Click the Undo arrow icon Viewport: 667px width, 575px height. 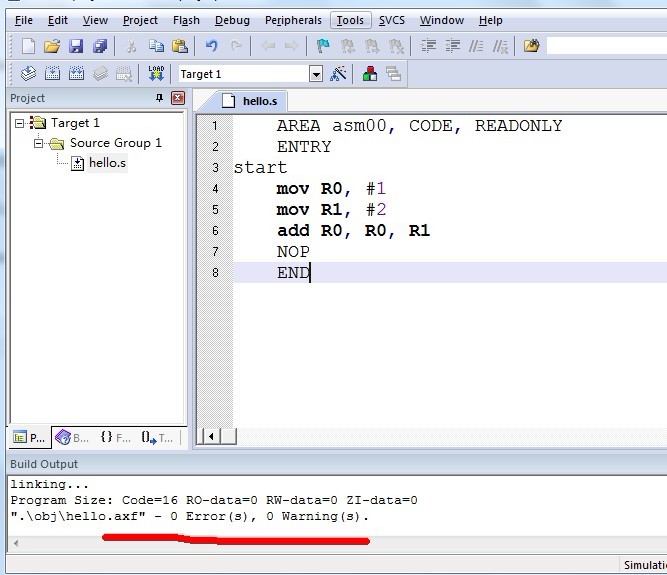[211, 46]
